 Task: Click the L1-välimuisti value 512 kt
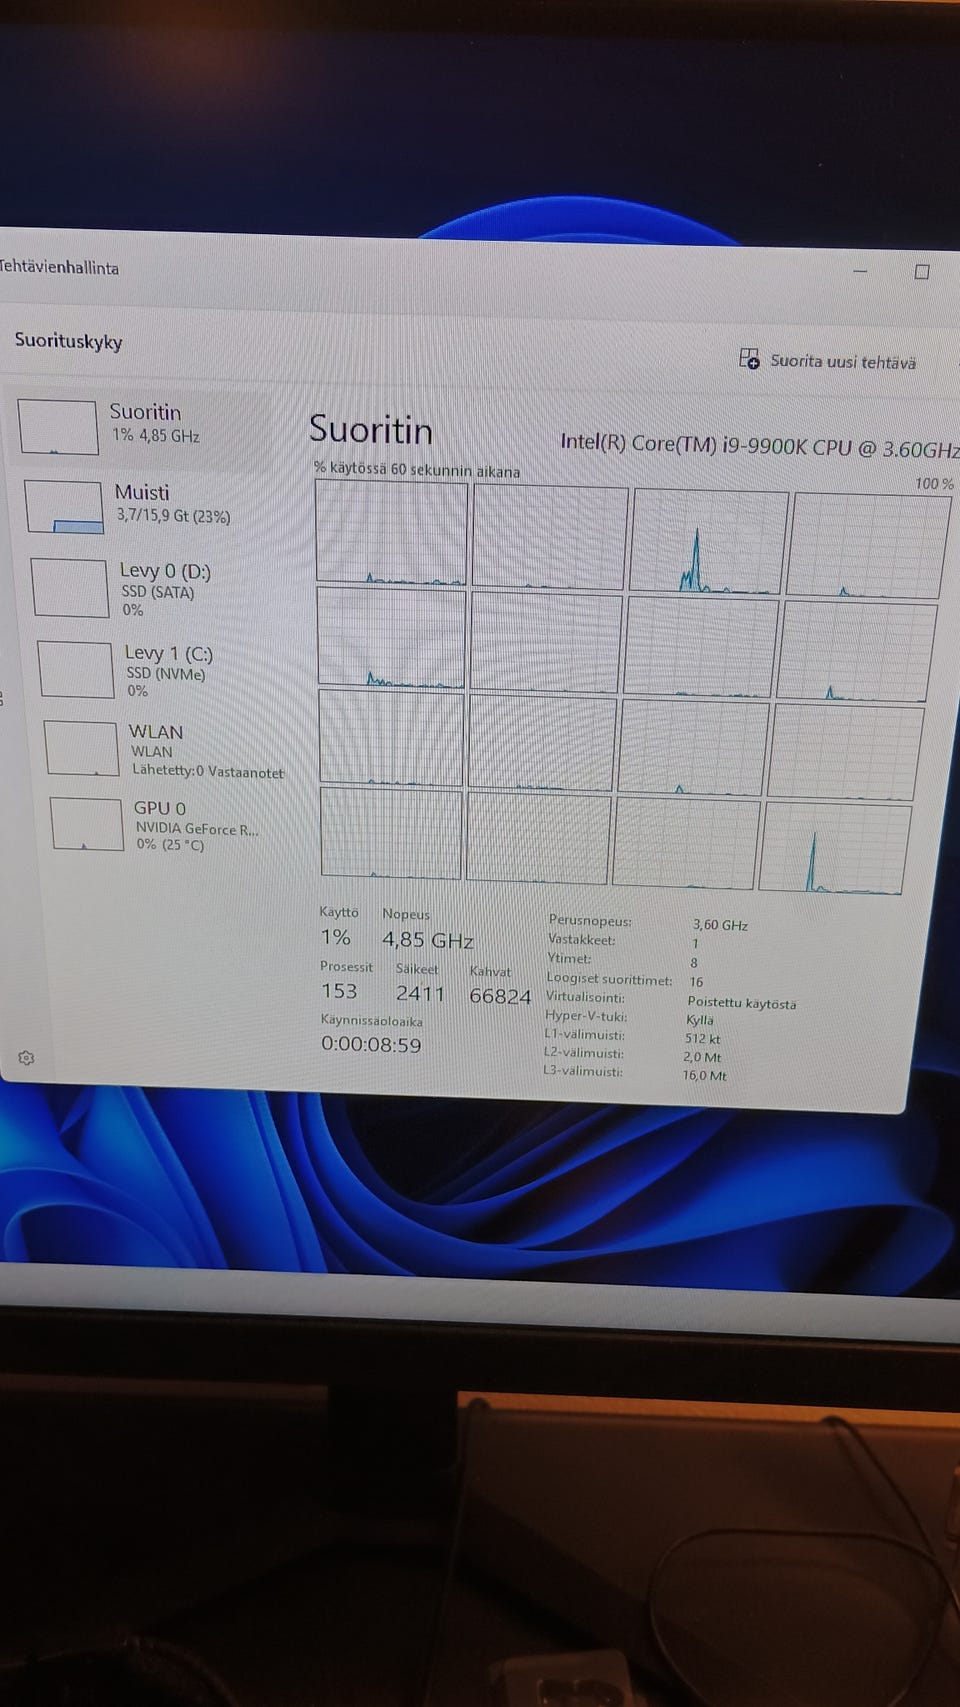click(x=702, y=1038)
